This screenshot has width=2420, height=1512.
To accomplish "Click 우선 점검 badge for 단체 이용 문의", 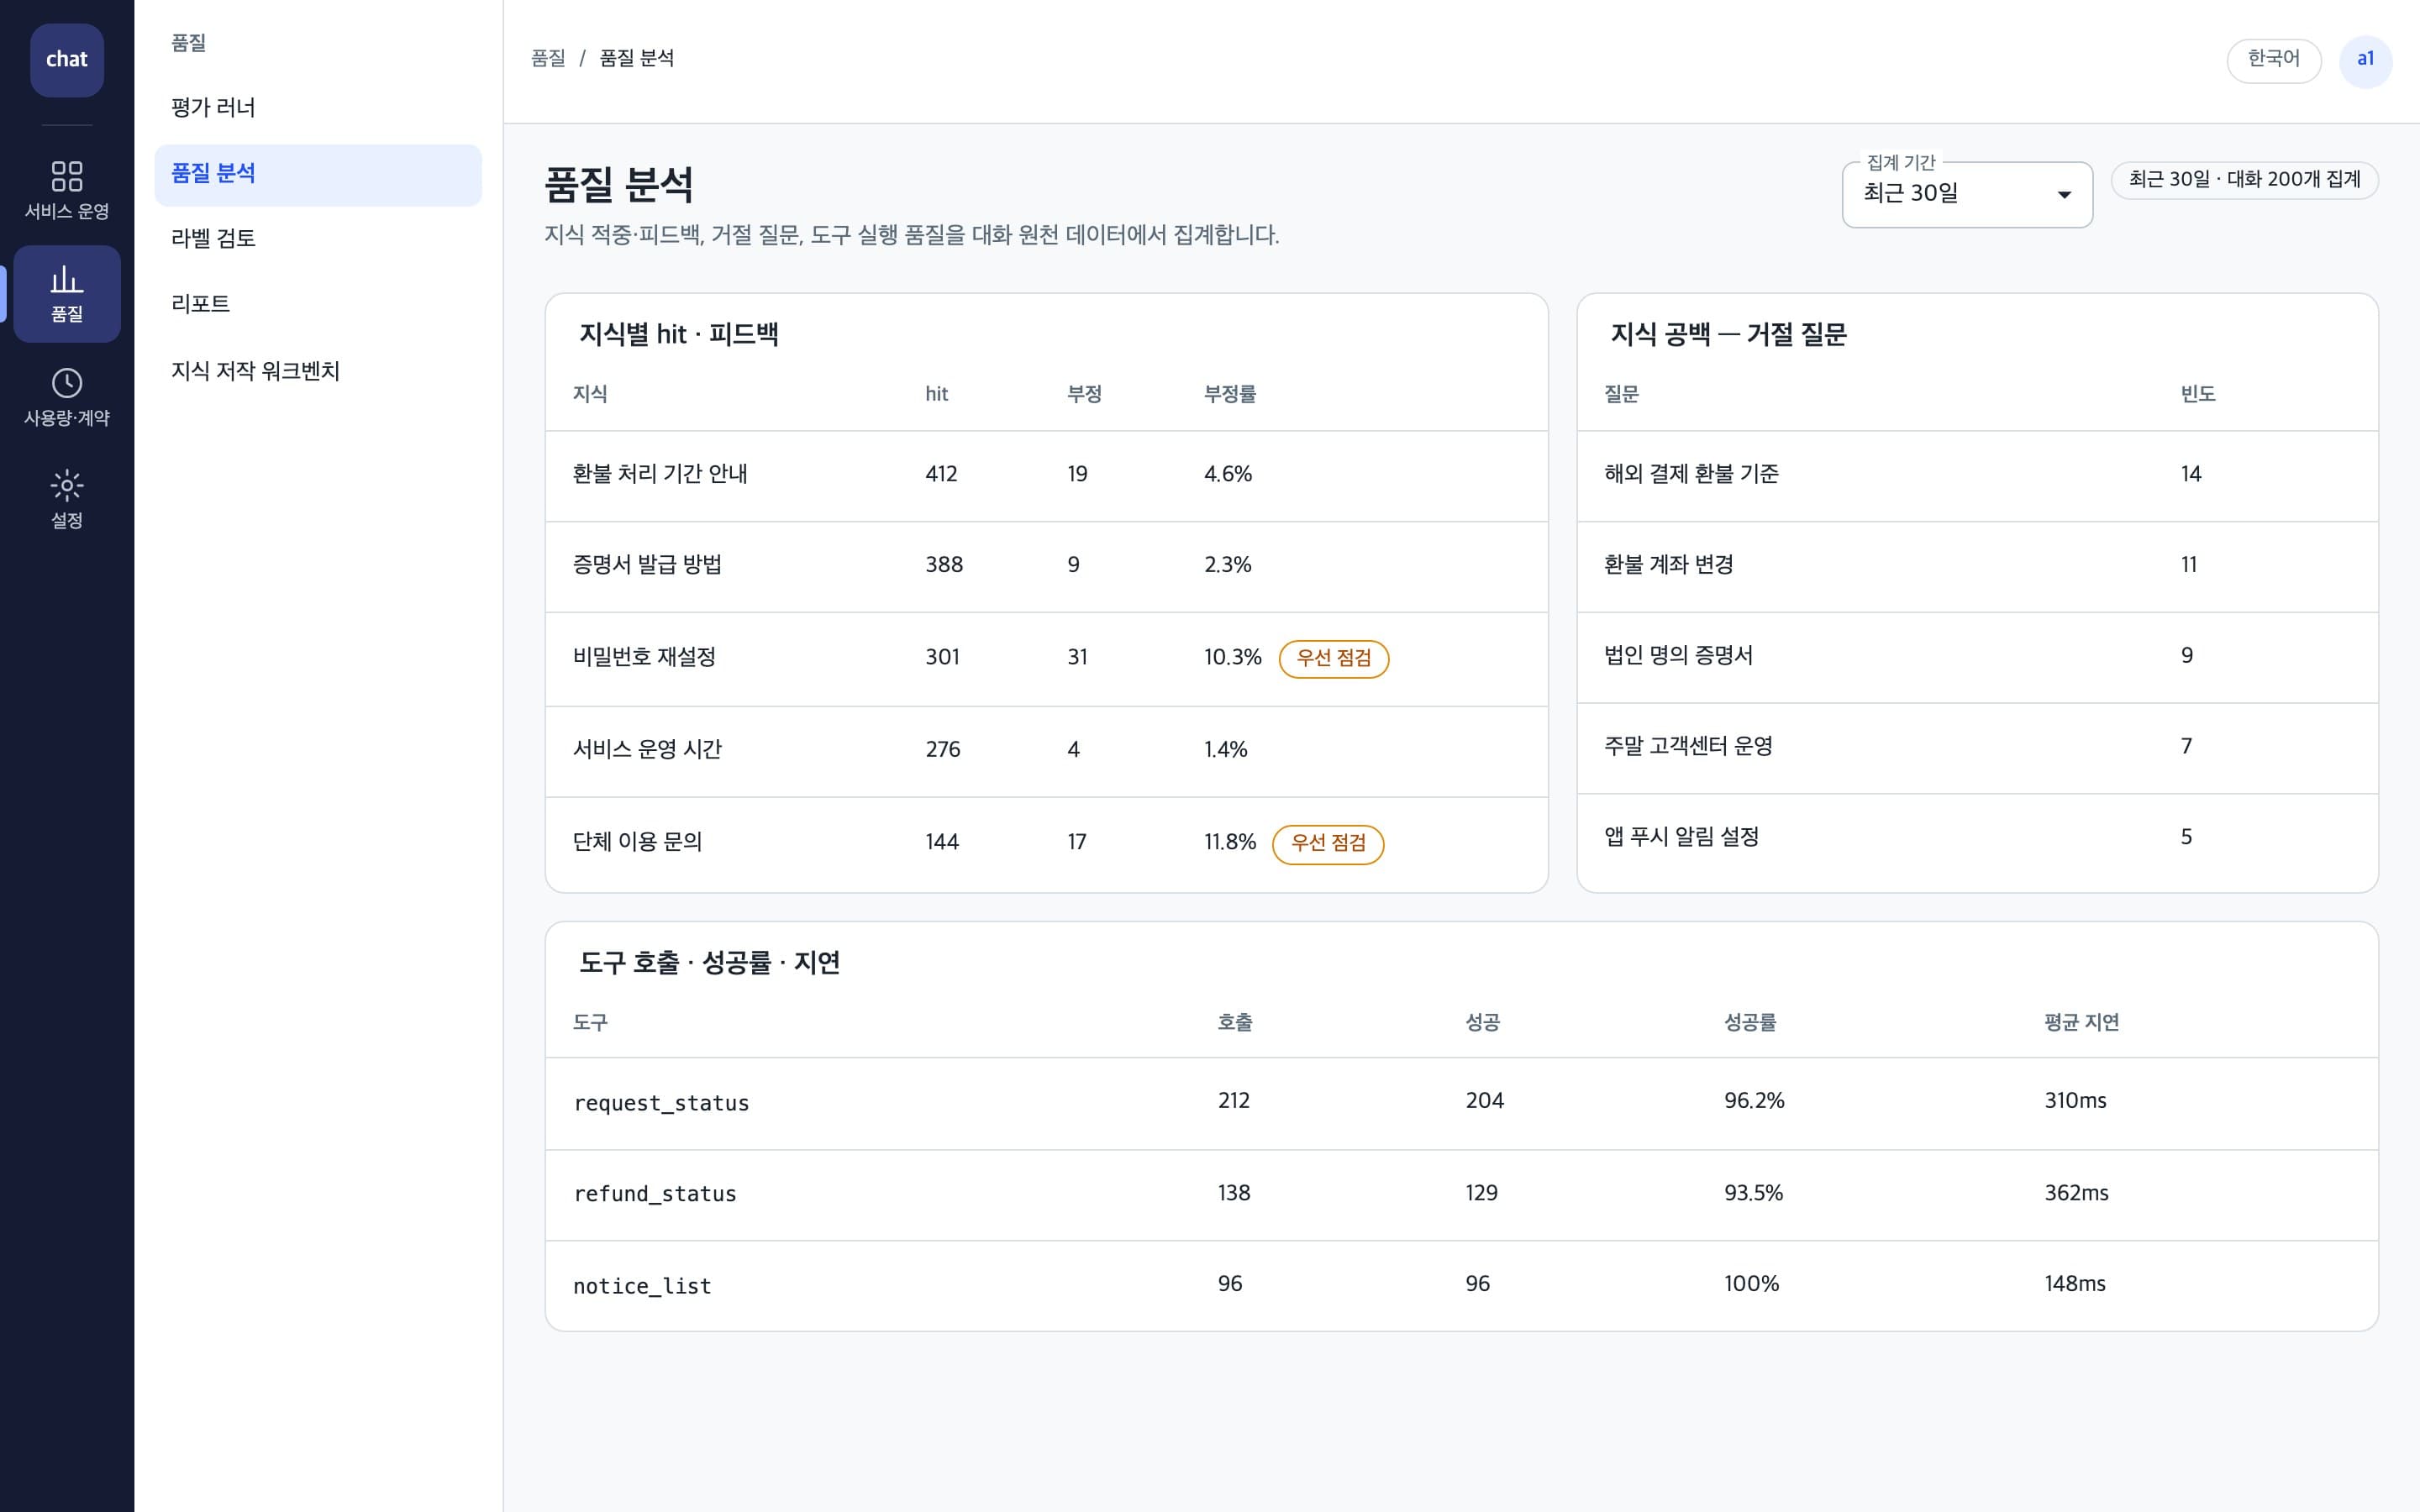I will 1328,843.
